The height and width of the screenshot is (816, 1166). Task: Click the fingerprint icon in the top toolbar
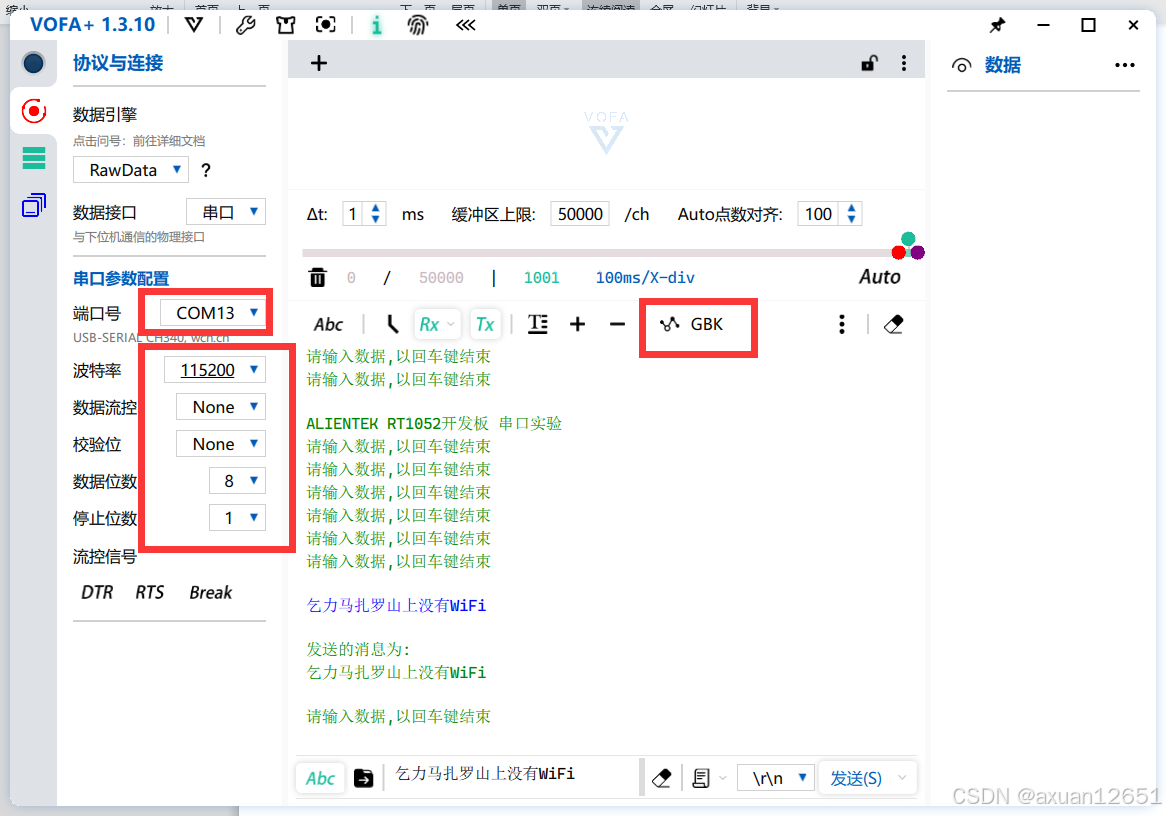420,25
